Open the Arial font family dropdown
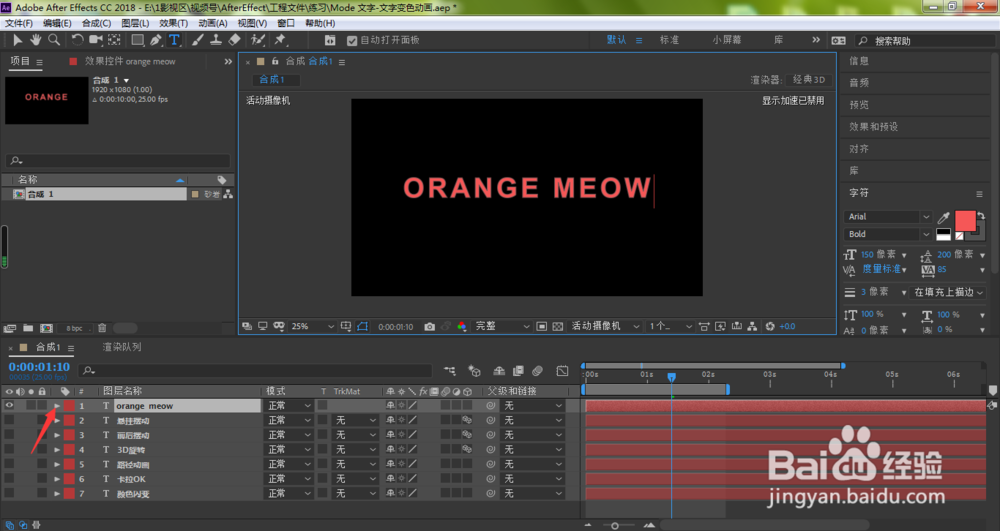Screen dimensions: 1000x531 888,217
